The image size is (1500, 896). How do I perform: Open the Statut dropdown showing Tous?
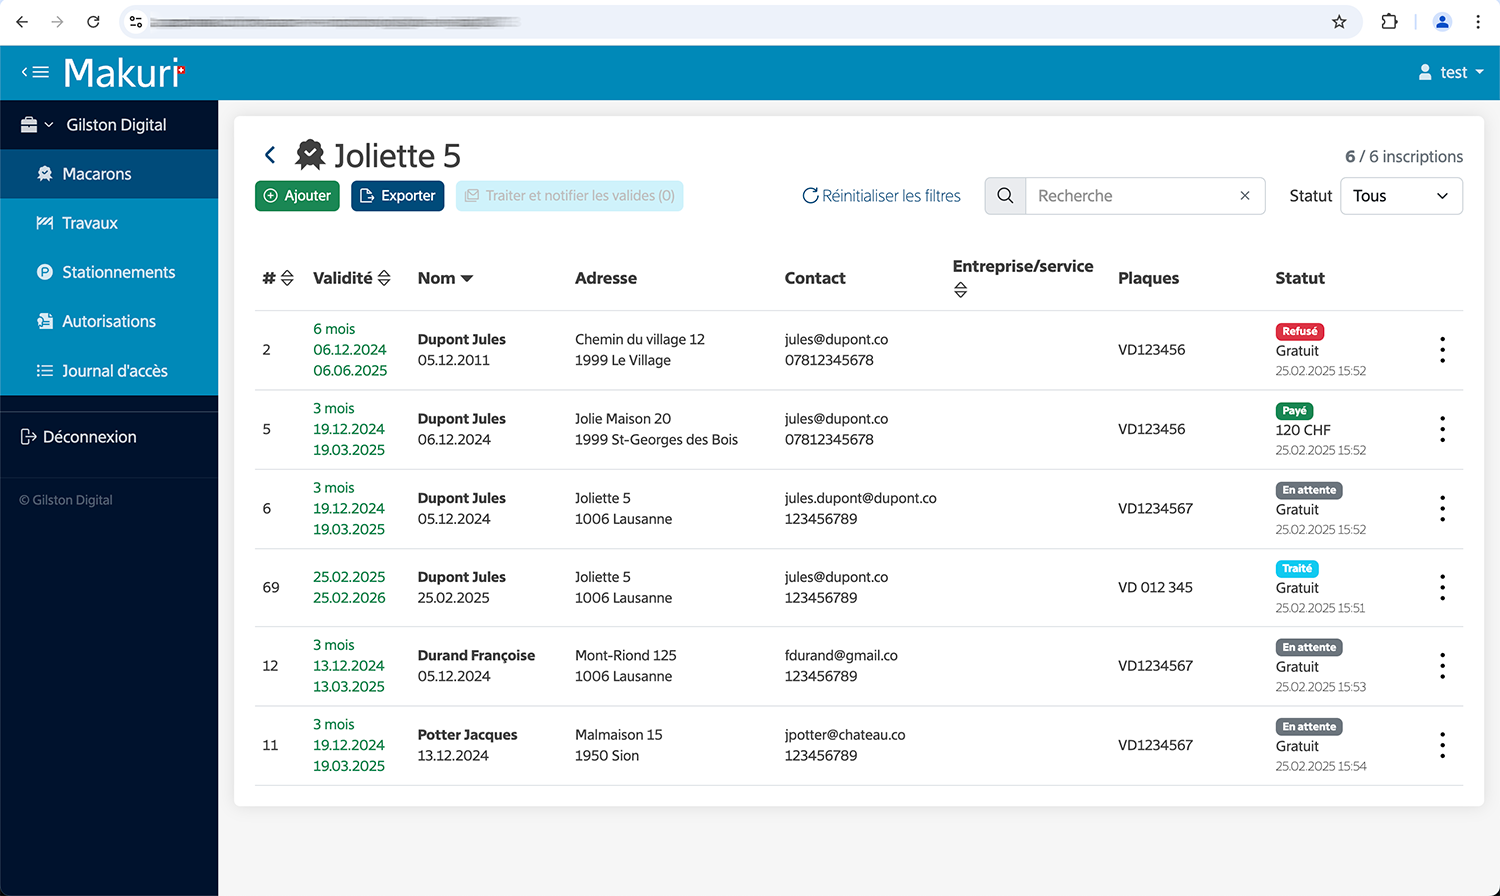1400,196
